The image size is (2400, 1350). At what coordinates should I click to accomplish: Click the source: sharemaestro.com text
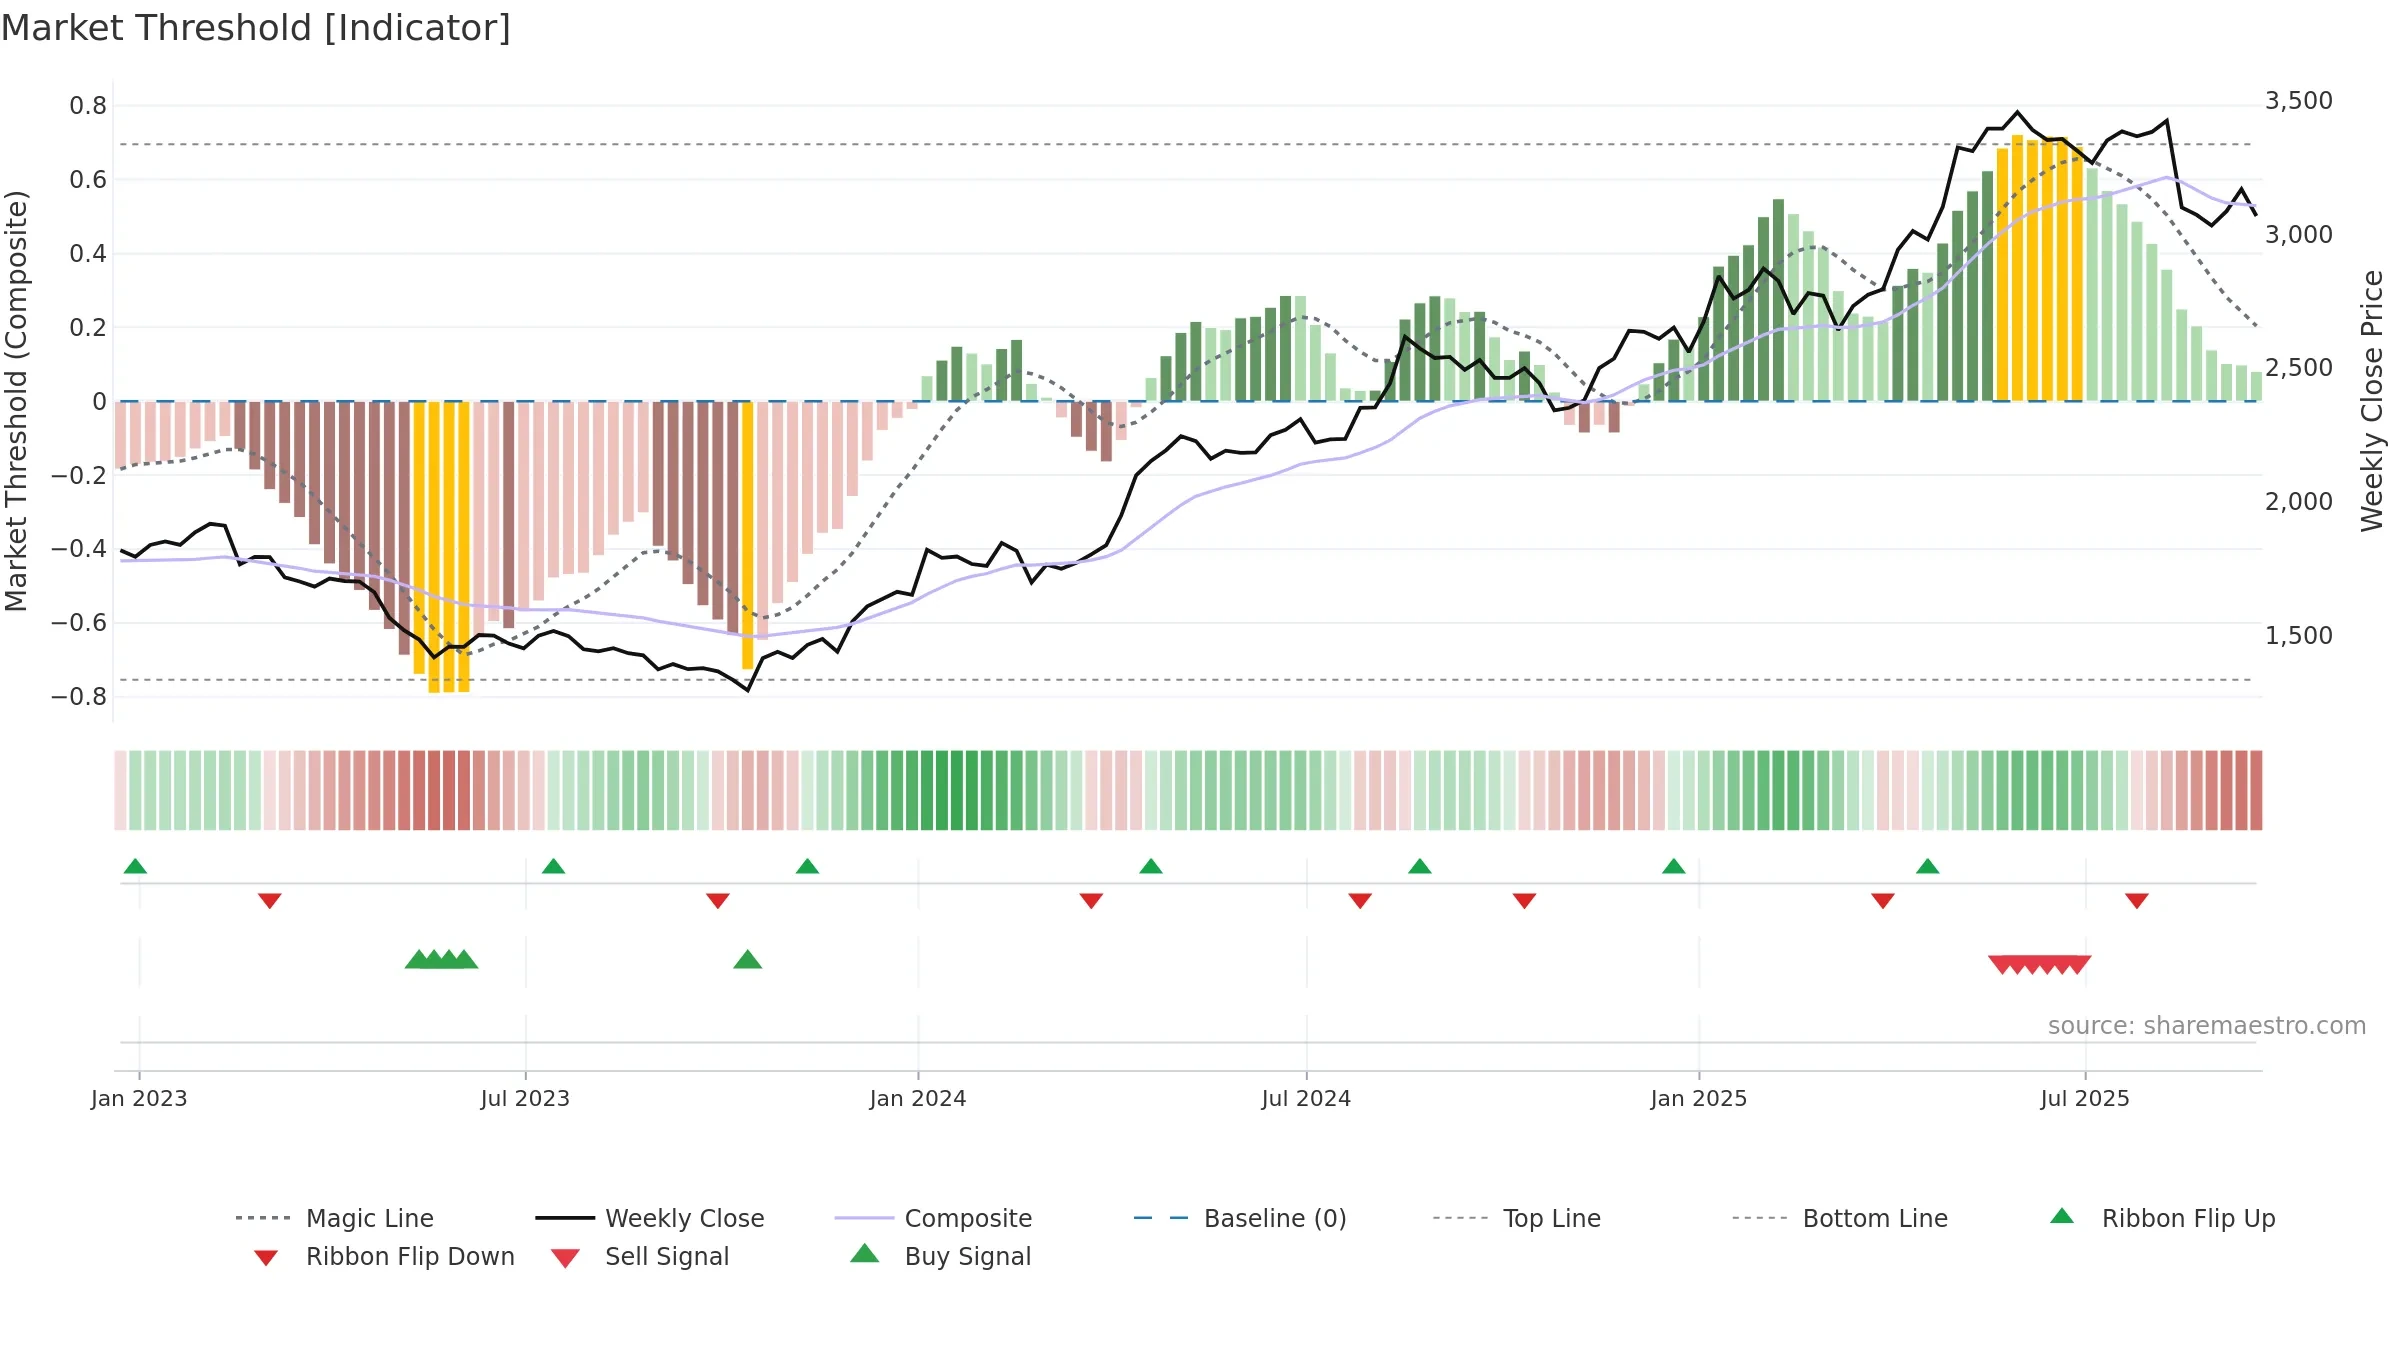pos(2207,1025)
